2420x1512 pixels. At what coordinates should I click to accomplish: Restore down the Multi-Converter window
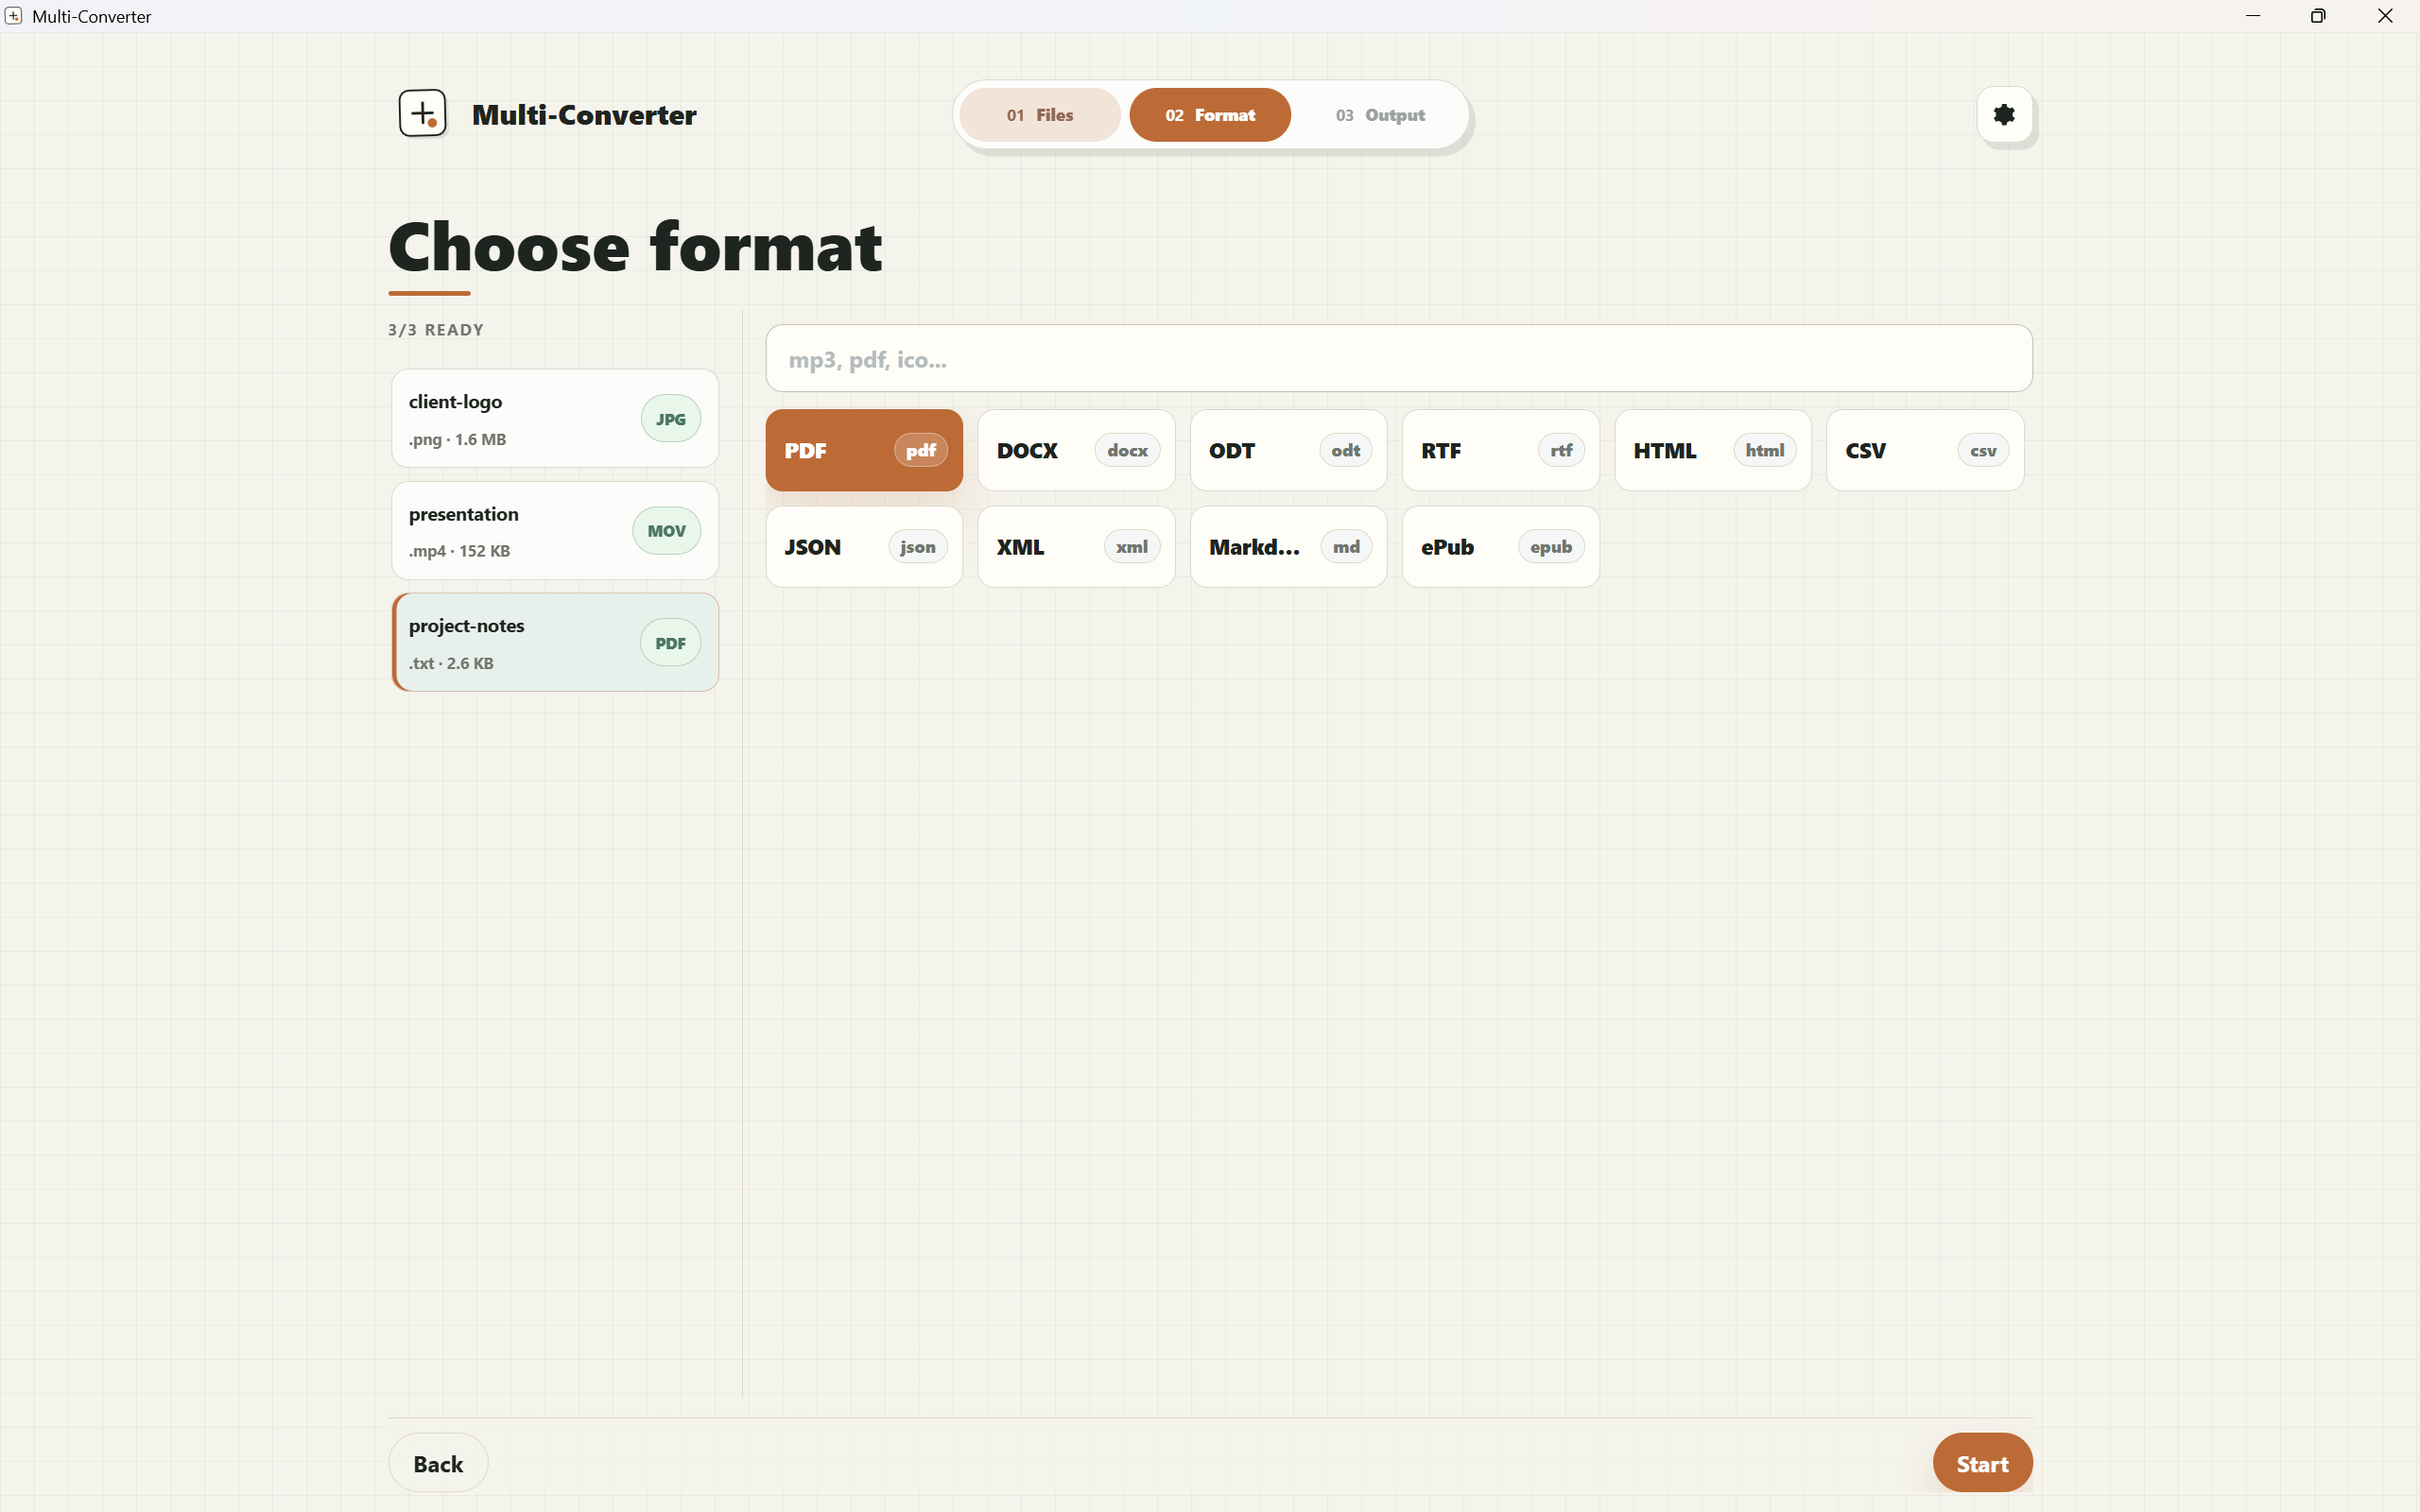coord(2318,16)
